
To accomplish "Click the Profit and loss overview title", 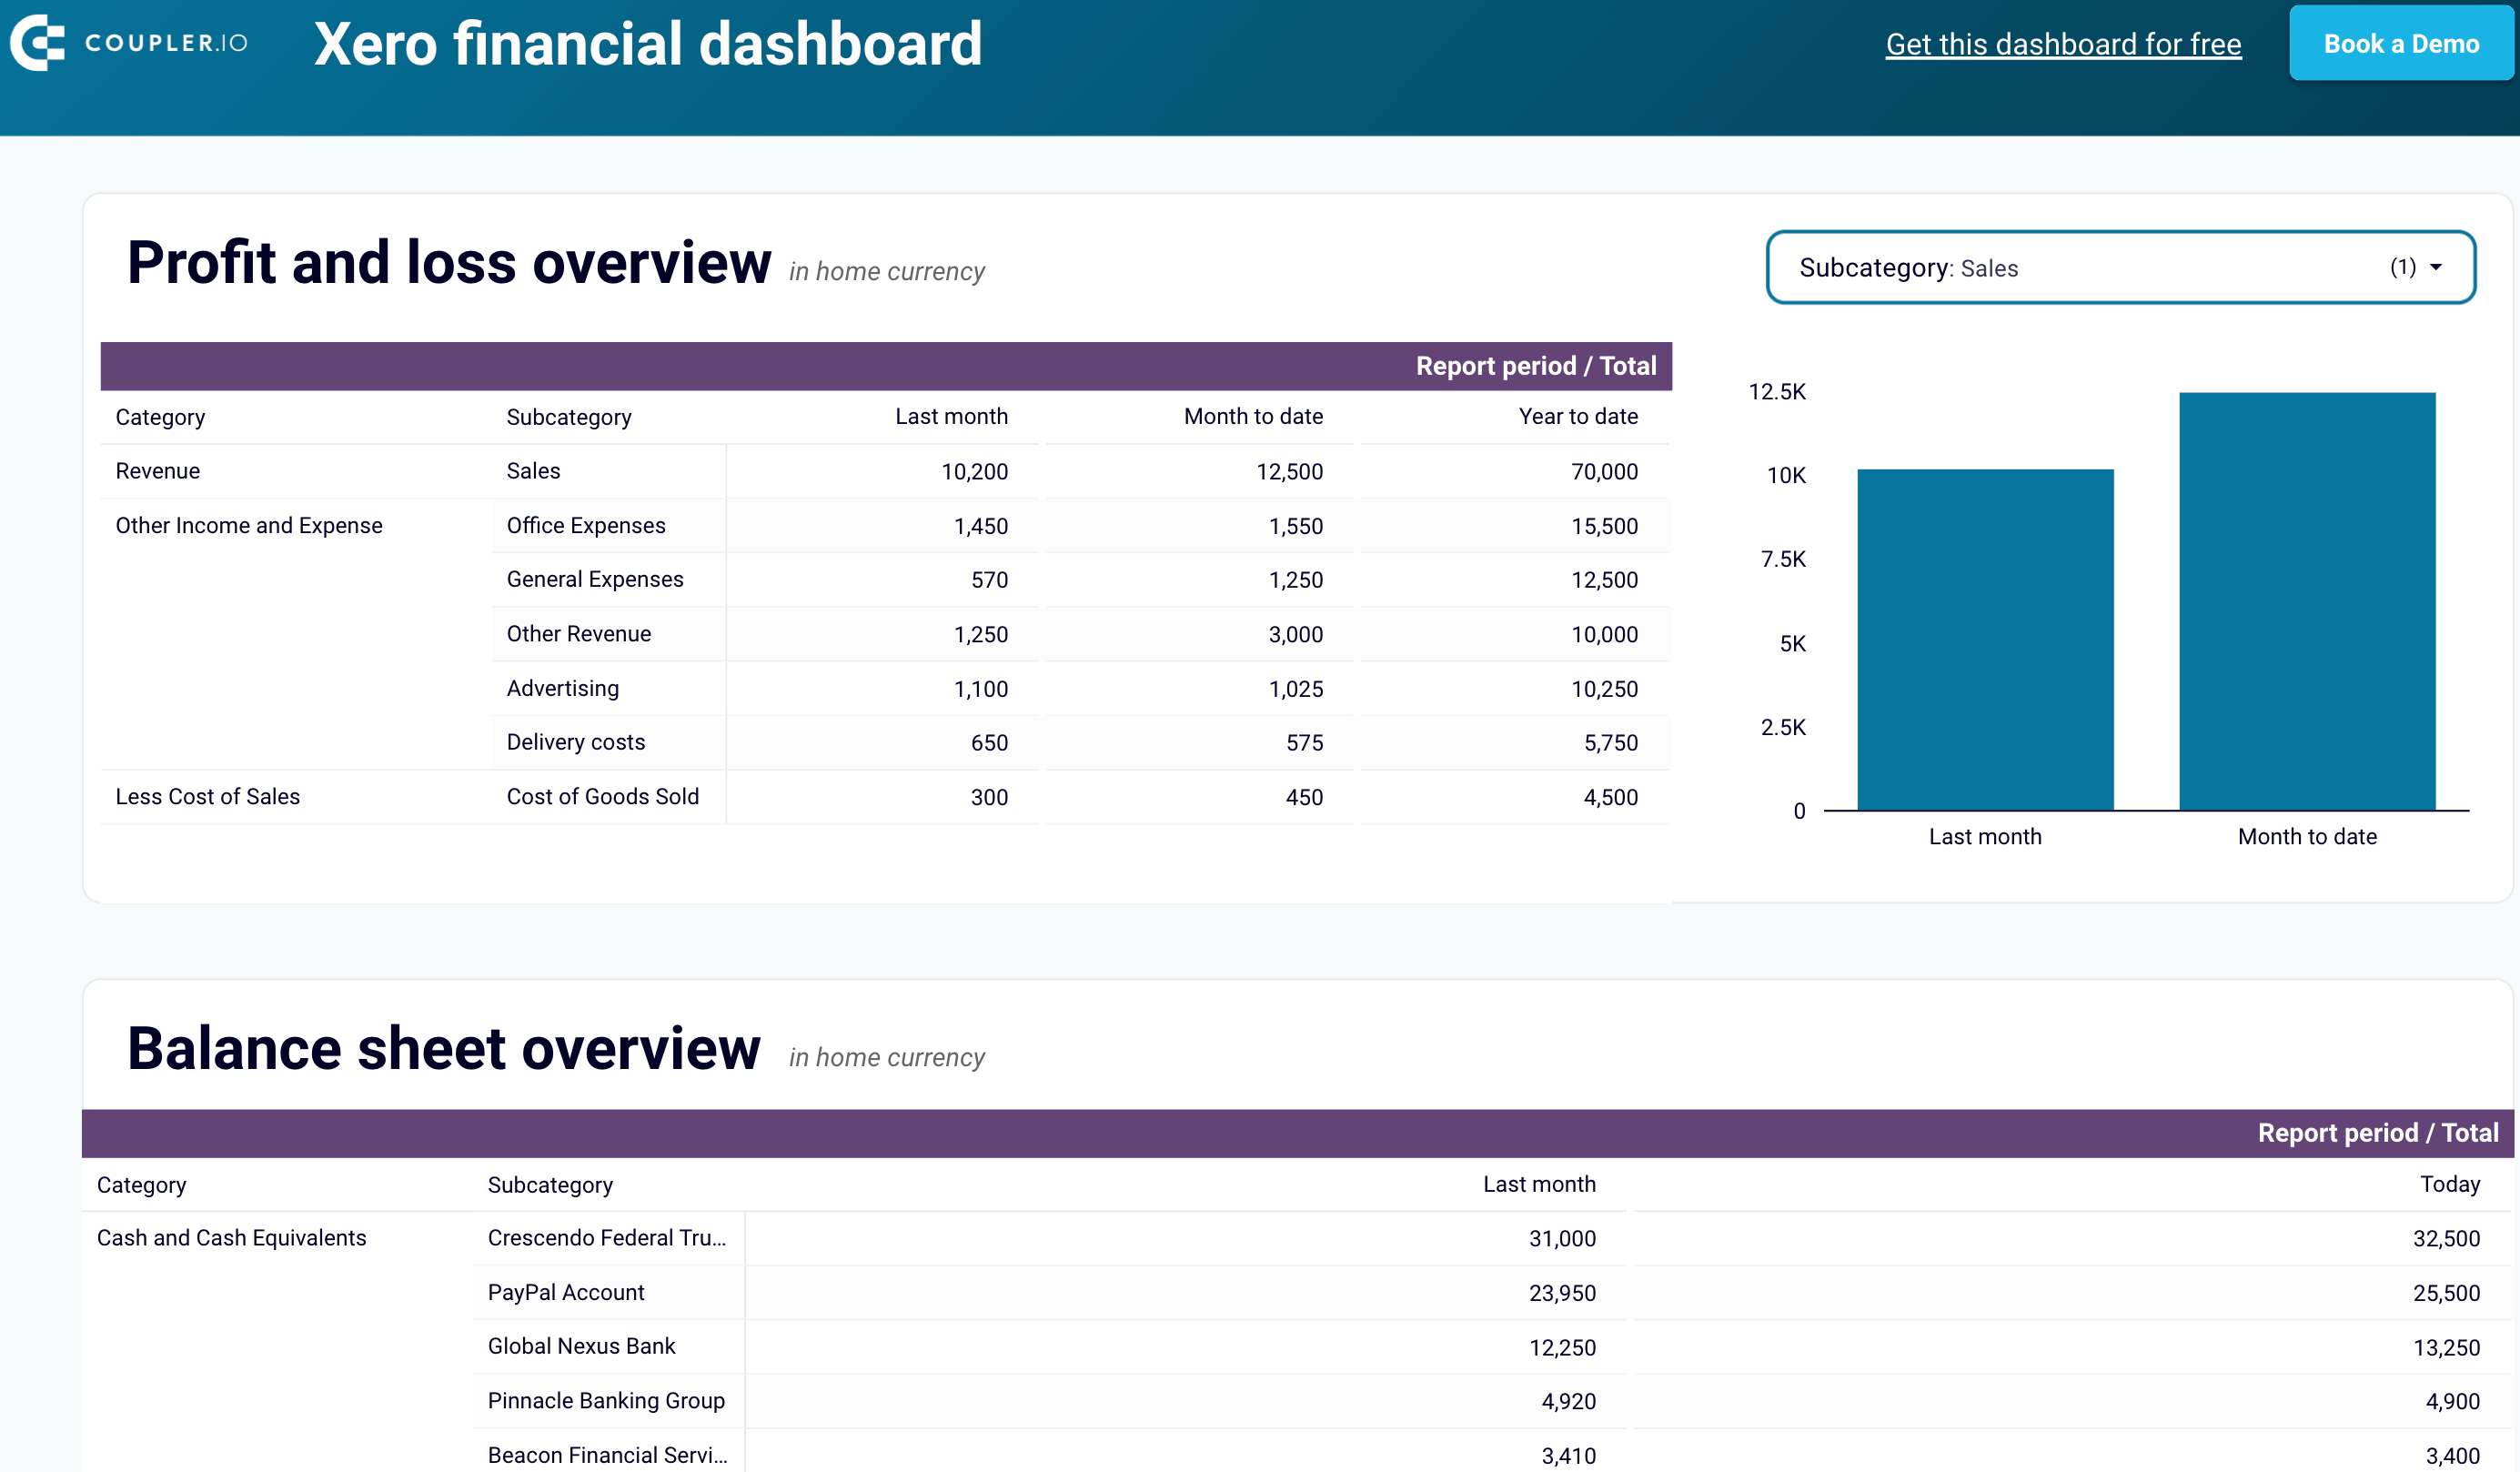I will pyautogui.click(x=448, y=261).
